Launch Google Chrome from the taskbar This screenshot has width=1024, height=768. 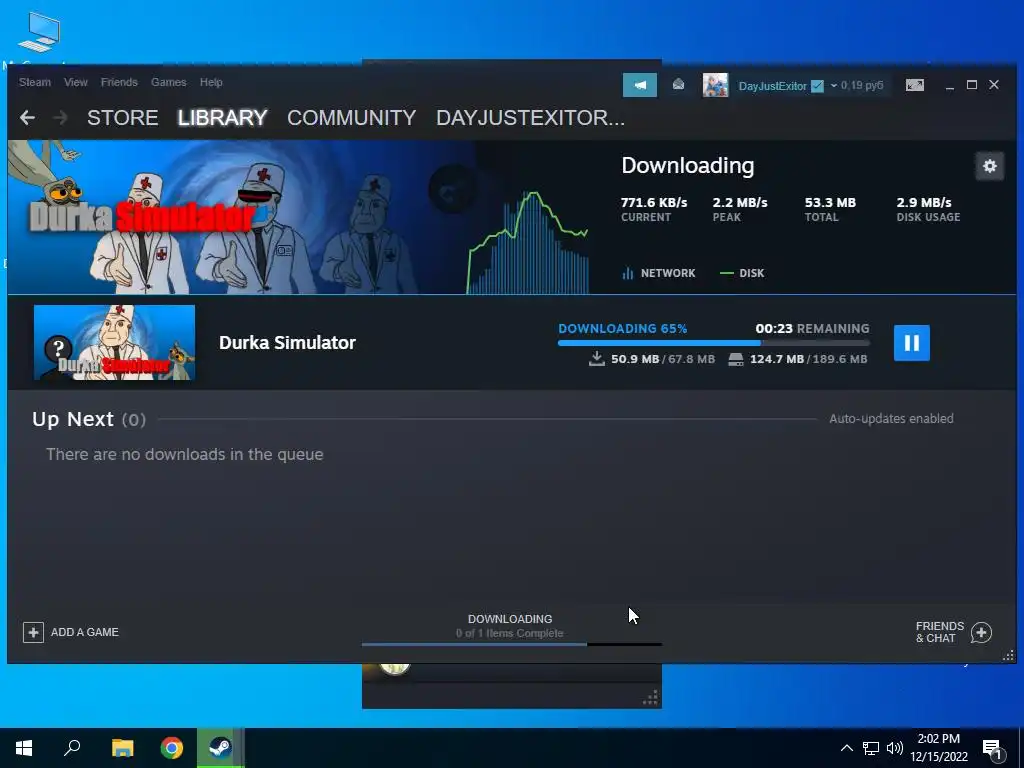point(172,748)
